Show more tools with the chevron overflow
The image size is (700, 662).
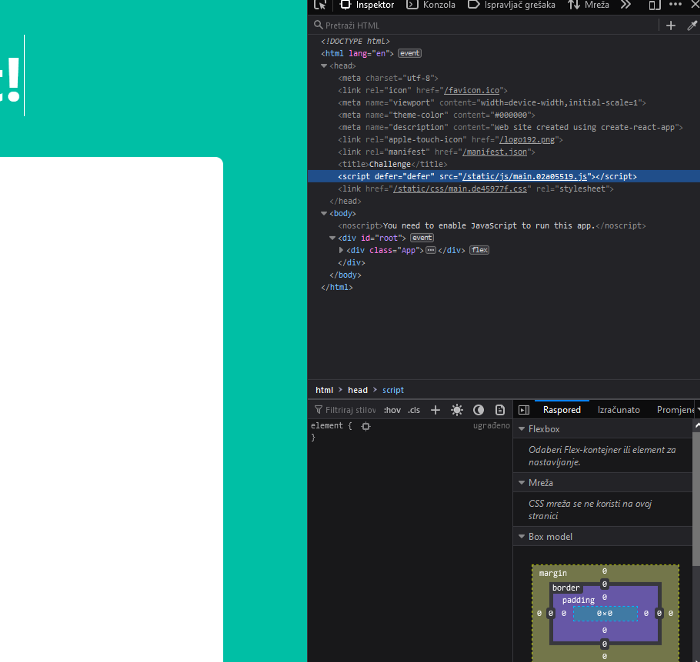tap(626, 5)
